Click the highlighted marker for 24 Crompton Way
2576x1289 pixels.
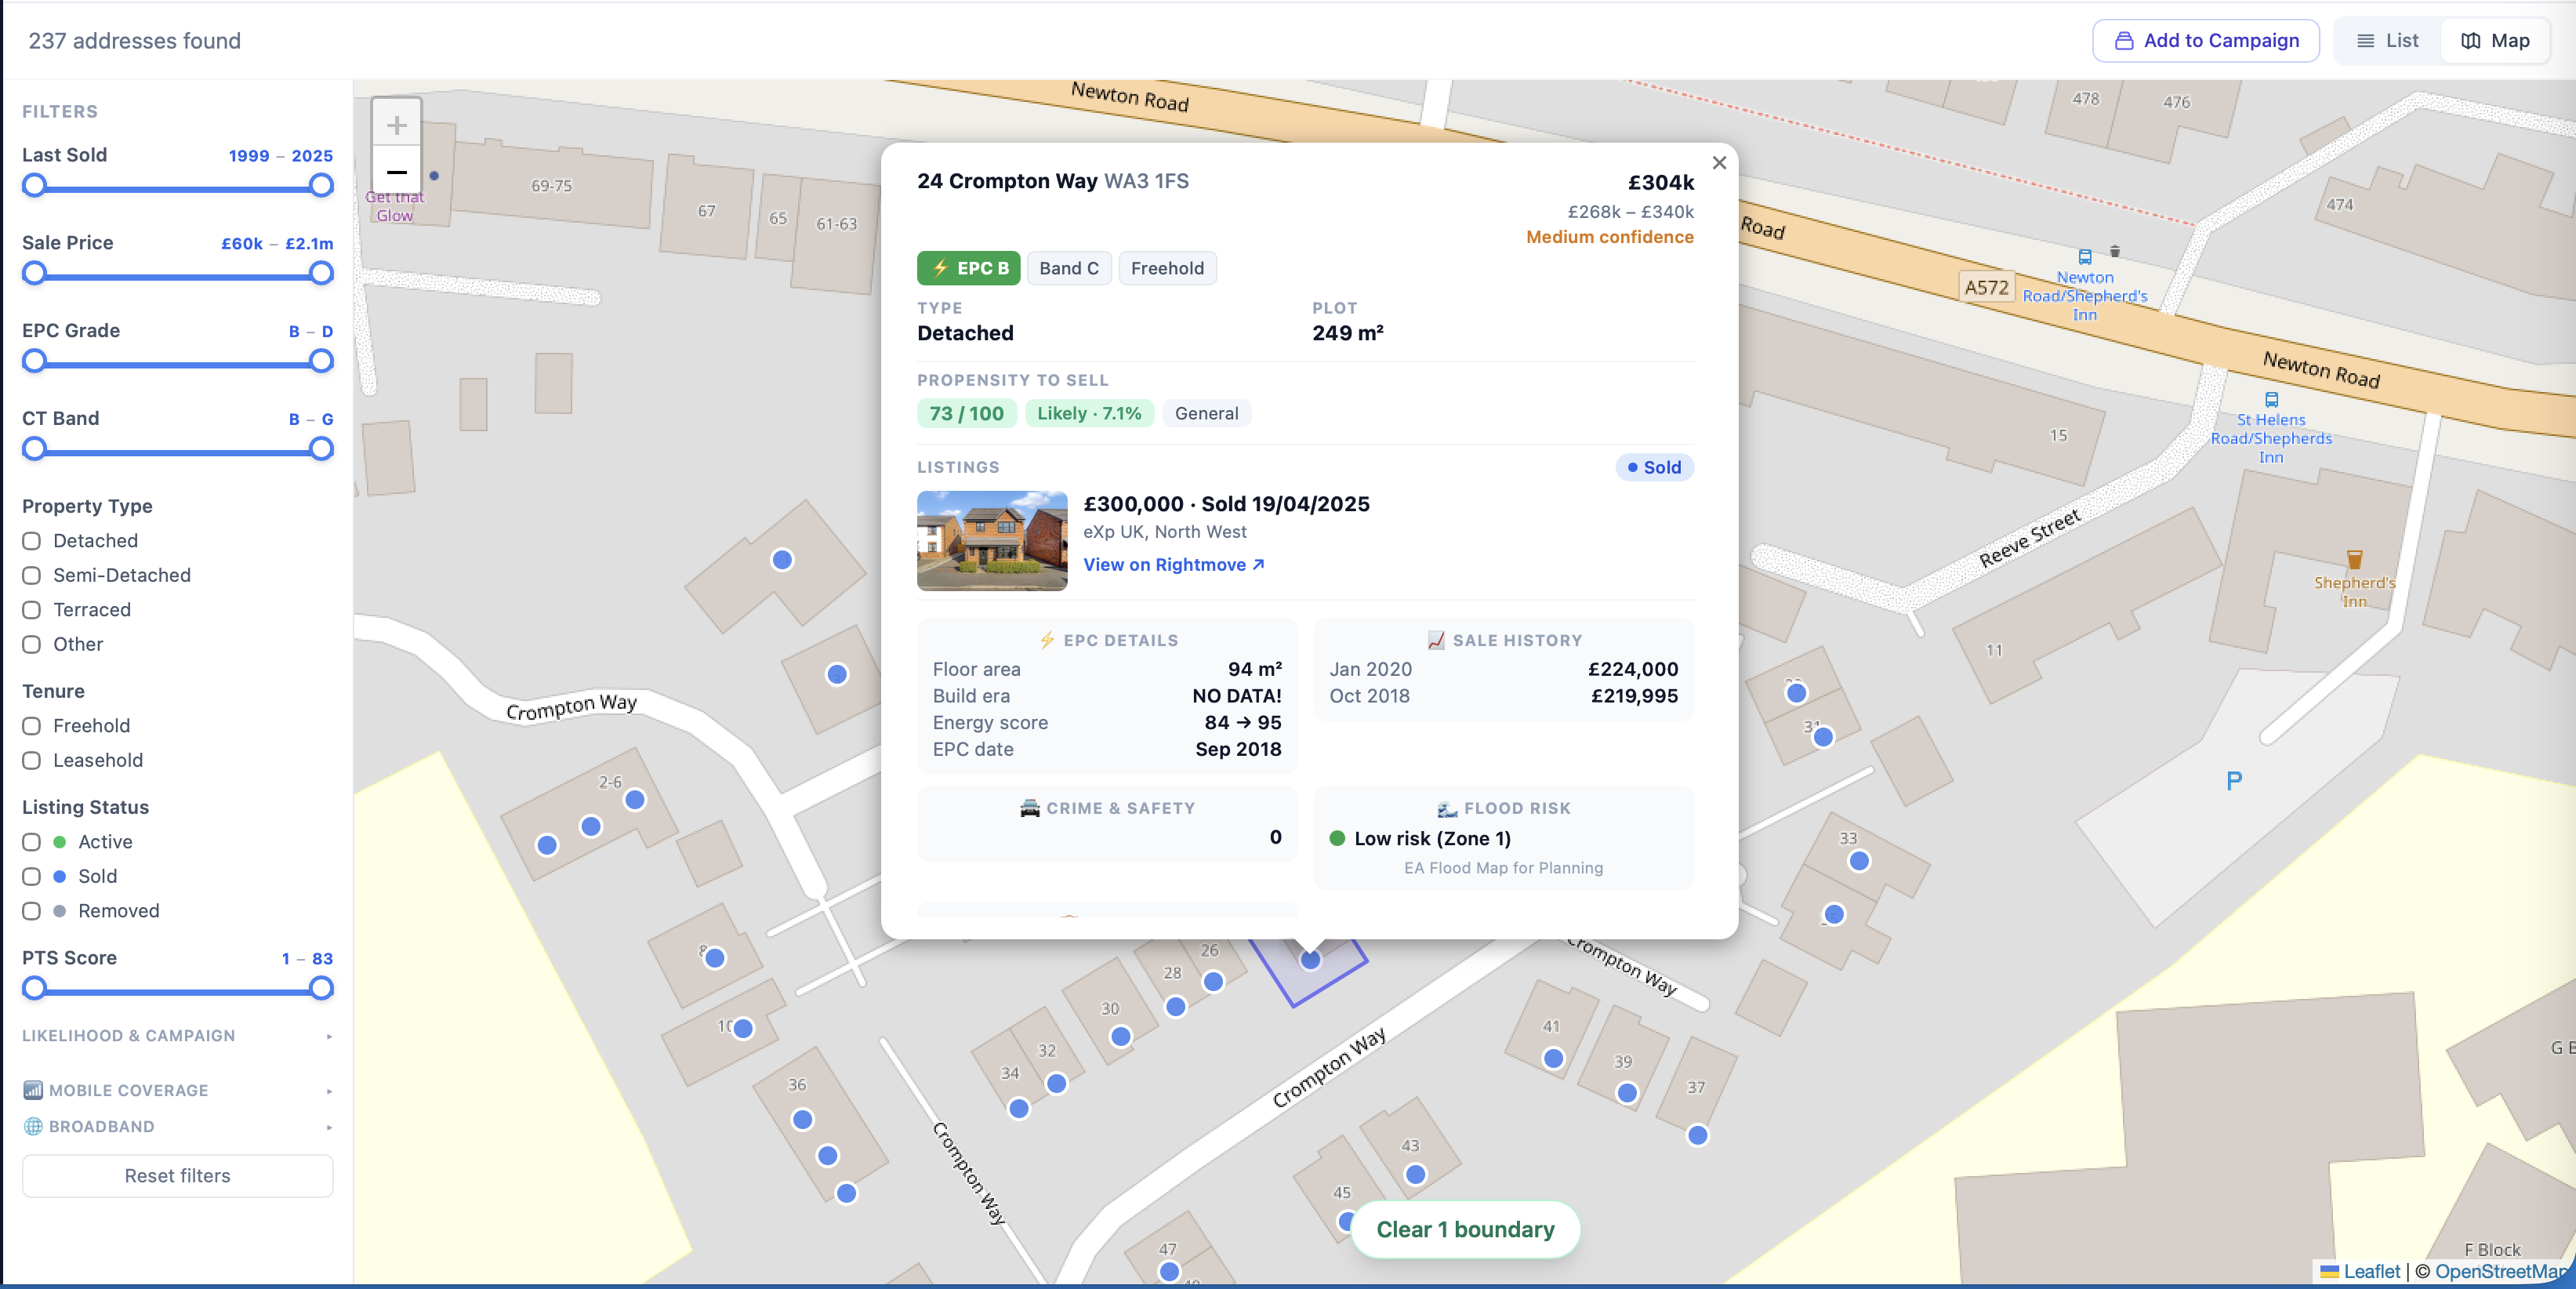(x=1310, y=960)
